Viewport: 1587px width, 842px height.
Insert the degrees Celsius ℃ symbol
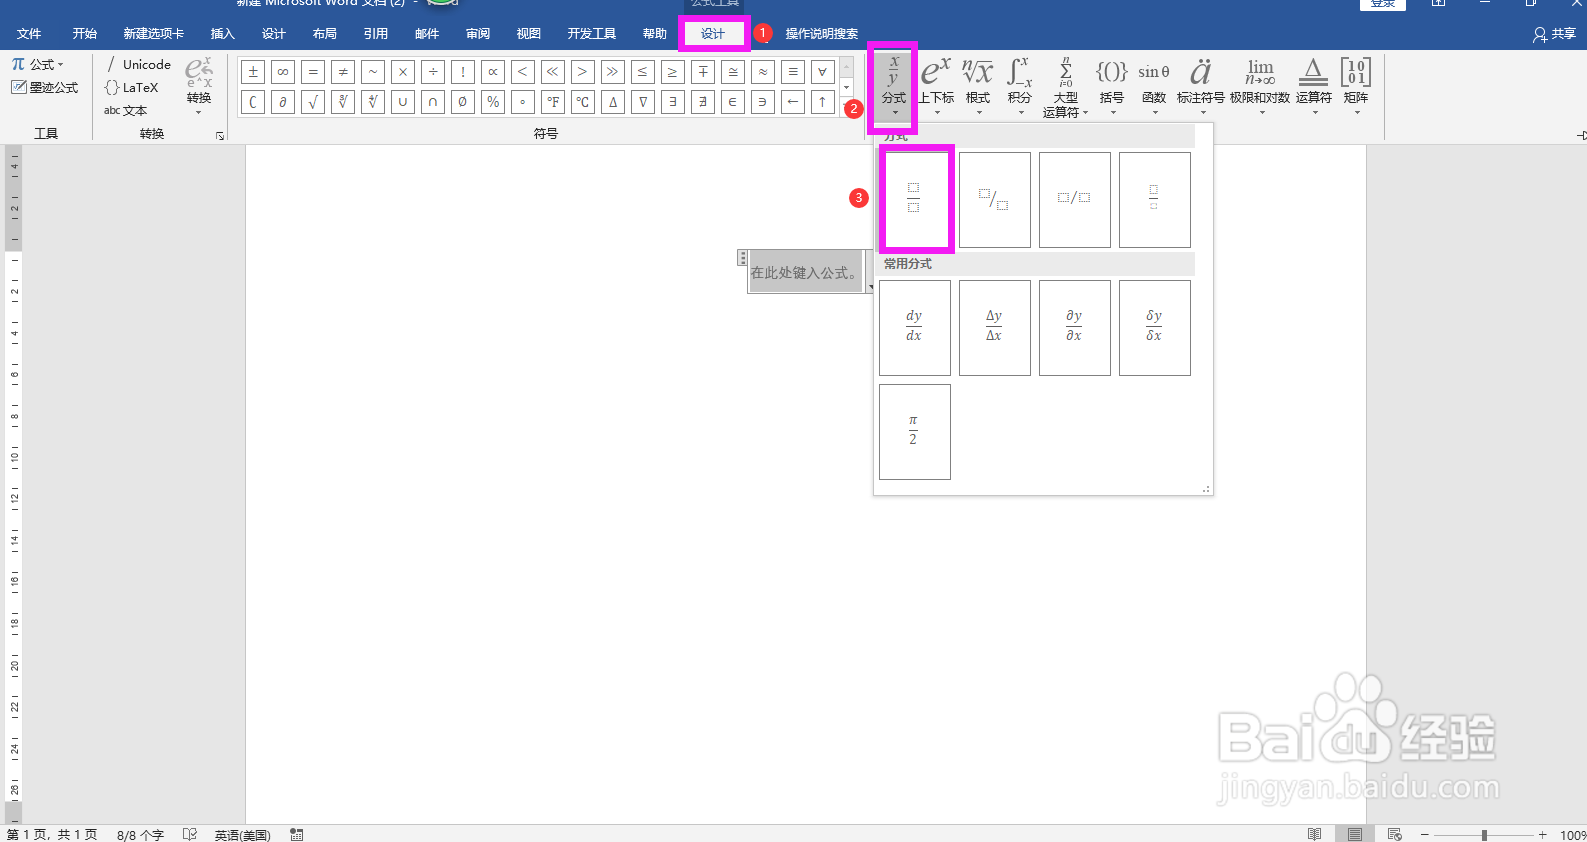point(583,102)
